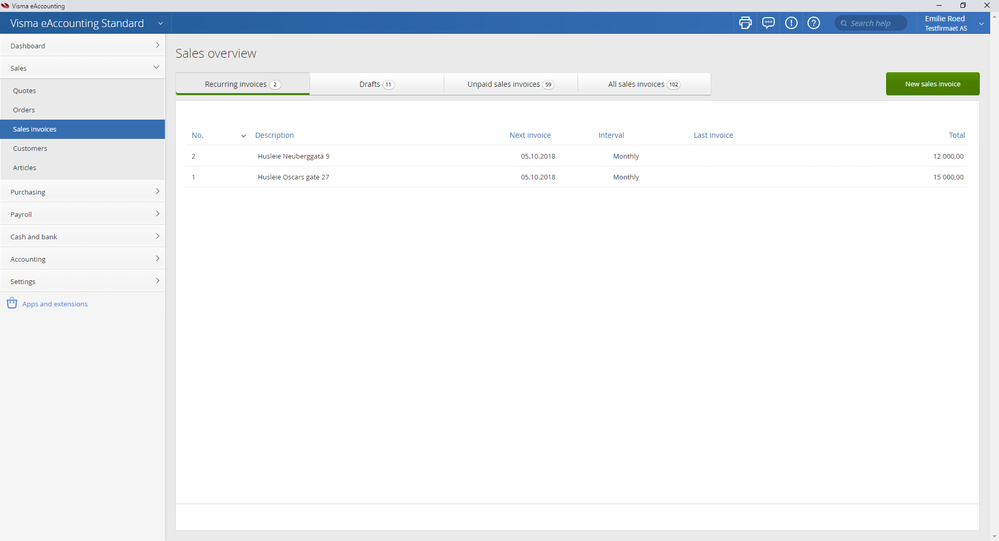
Task: Expand the Settings menu section
Action: (x=83, y=281)
